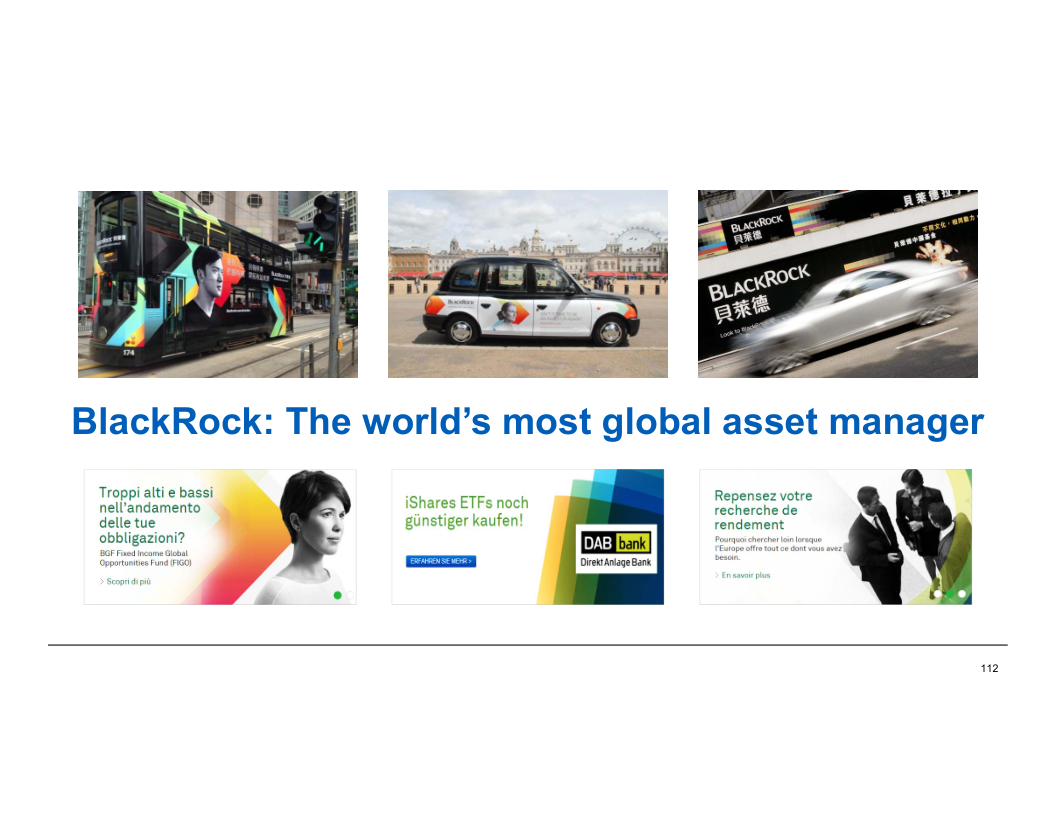The width and height of the screenshot is (1056, 816).
Task: Click the slide title 'BlackRock: The world's most global asset manager'
Action: coord(528,422)
